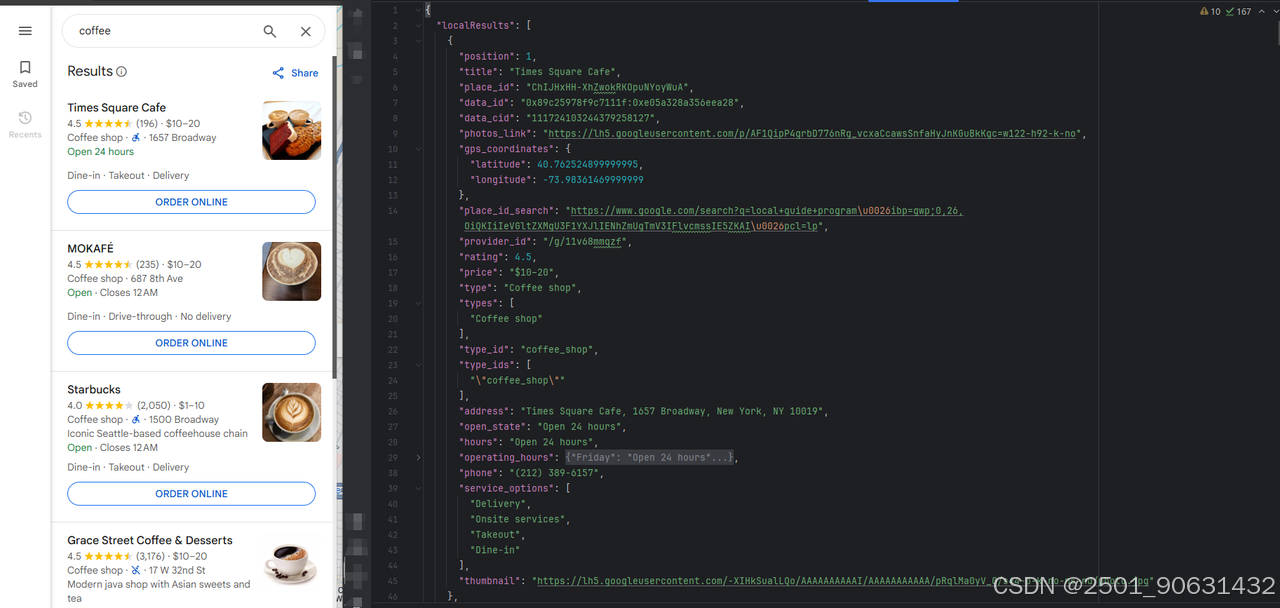Click line number 26 in the gutter

(394, 411)
